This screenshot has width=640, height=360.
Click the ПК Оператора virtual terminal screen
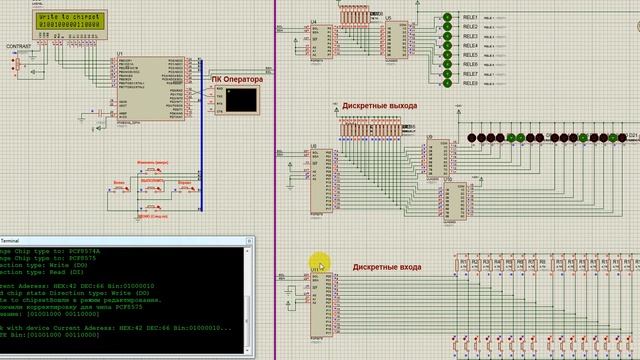pos(241,100)
